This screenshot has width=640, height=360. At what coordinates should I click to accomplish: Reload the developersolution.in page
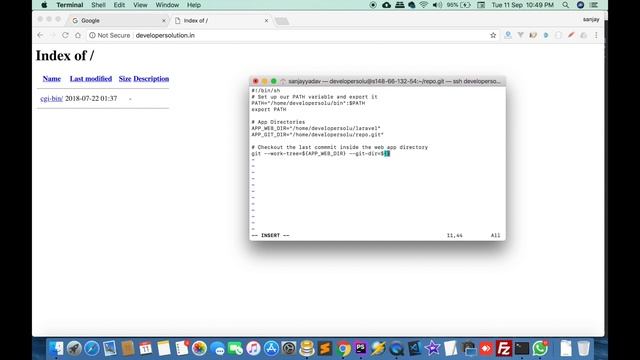tap(65, 36)
